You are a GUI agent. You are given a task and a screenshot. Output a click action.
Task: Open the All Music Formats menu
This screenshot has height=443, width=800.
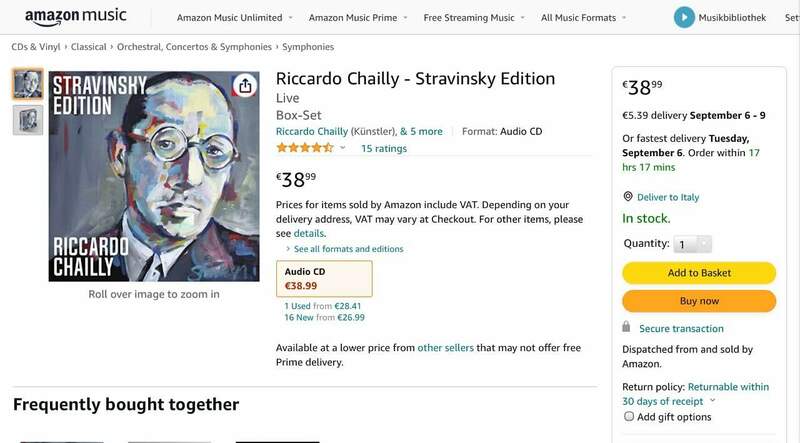pos(585,18)
